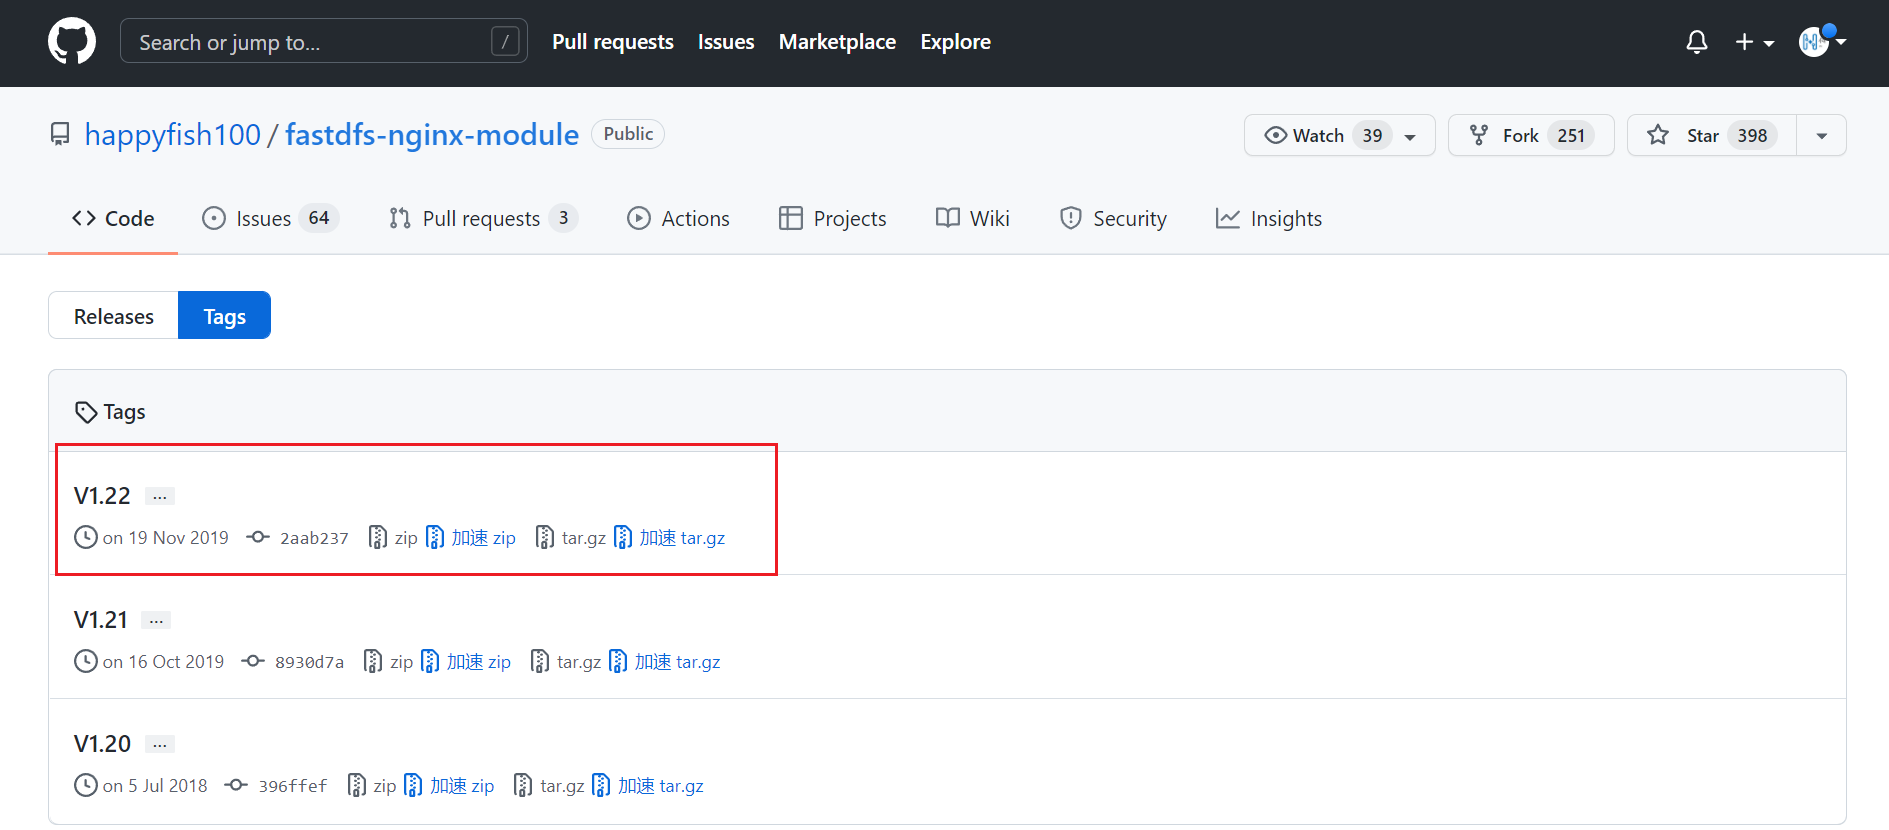Screen dimensions: 1889x830
Task: Click the 'on 16 Oct 2019' date
Action: point(163,662)
